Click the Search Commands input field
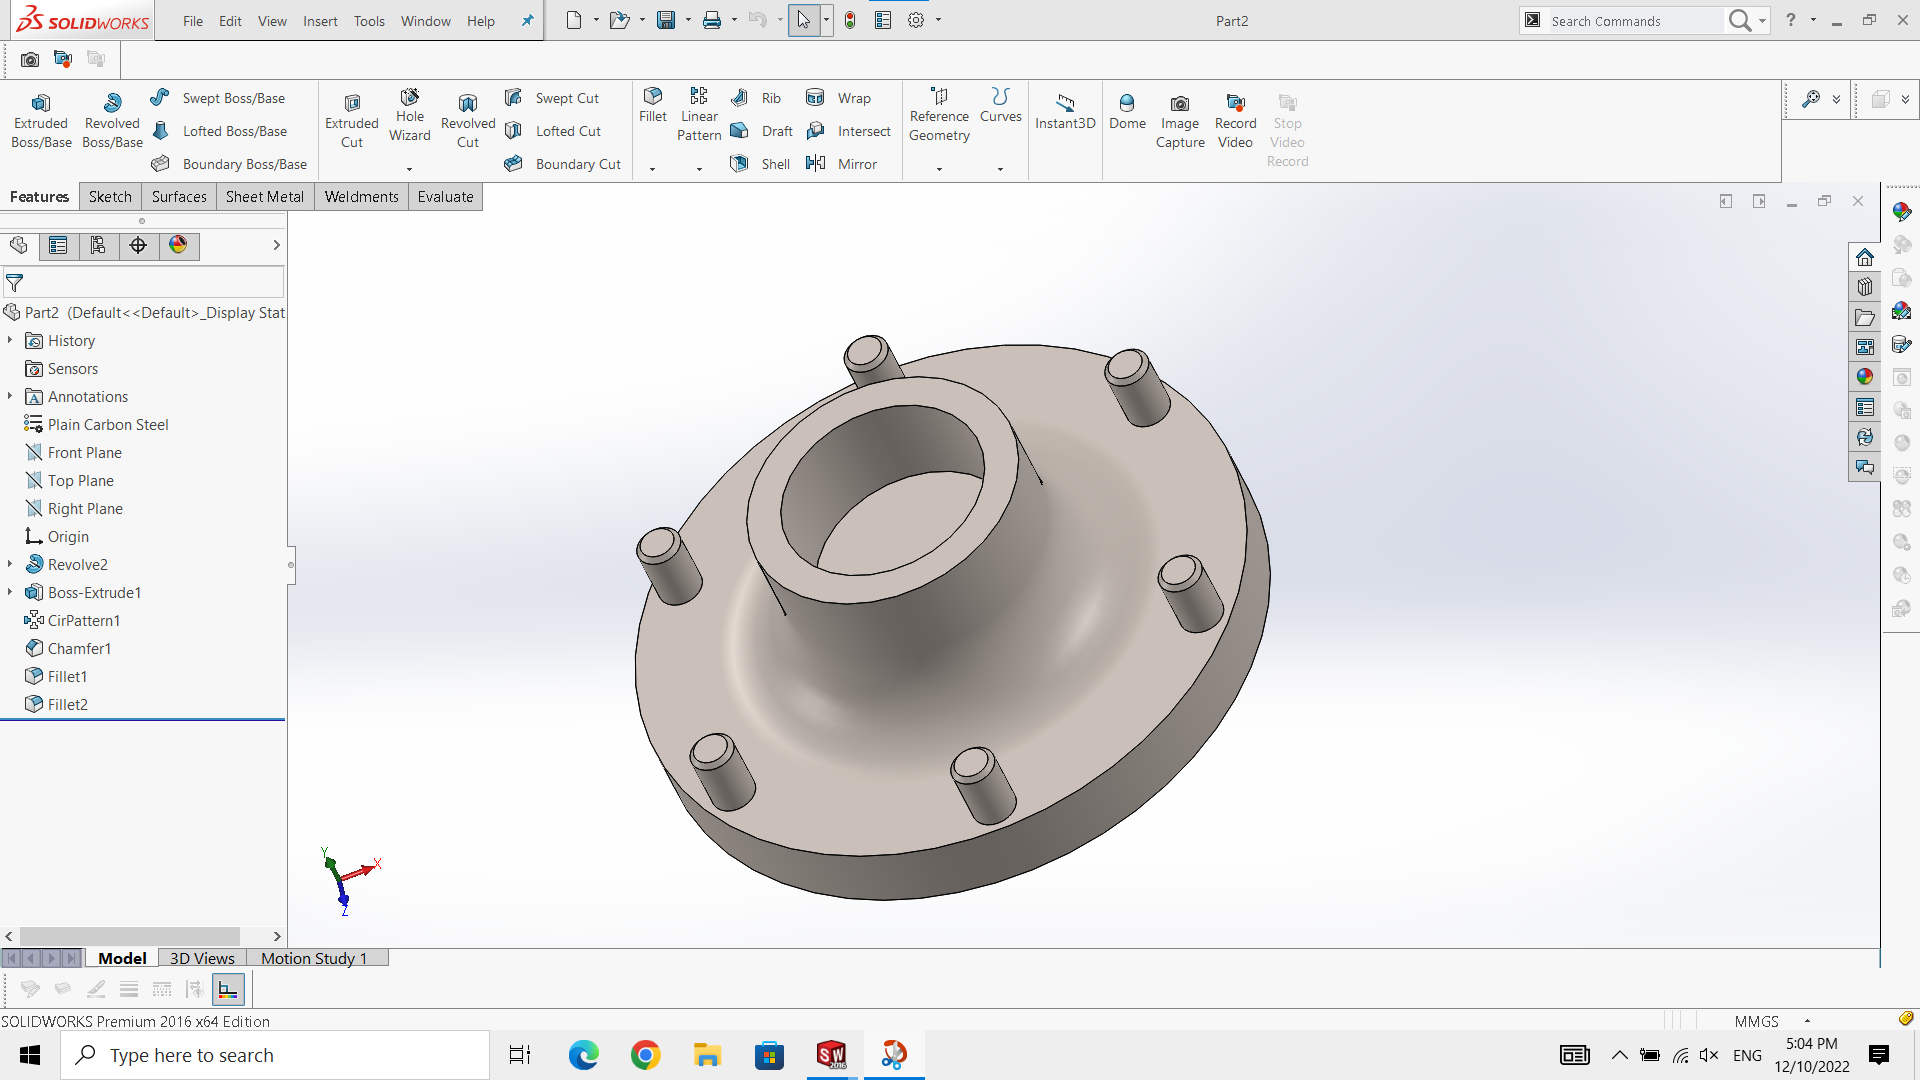1920x1080 pixels. [x=1634, y=21]
